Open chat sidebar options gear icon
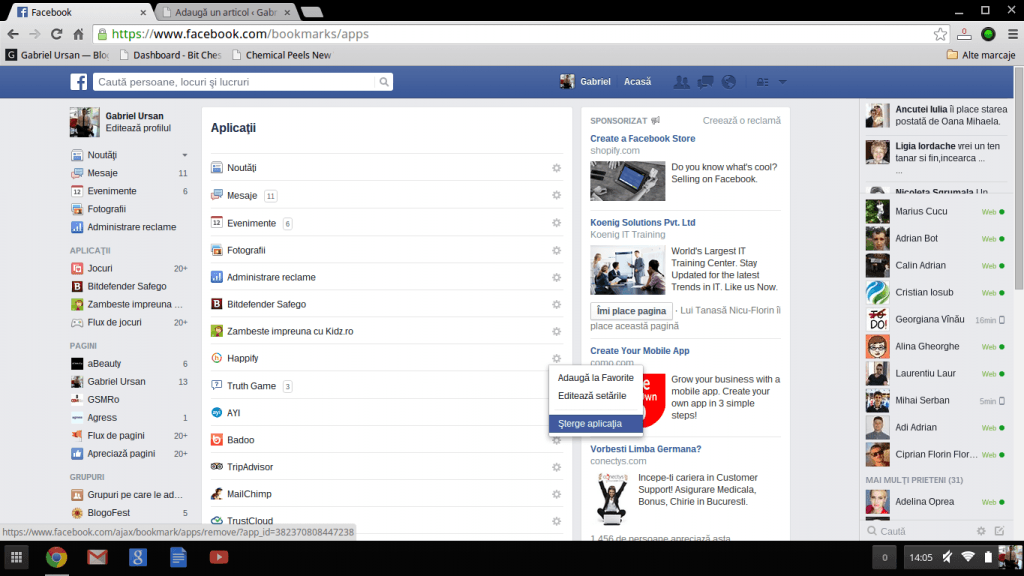Viewport: 1024px width, 576px height. (981, 532)
